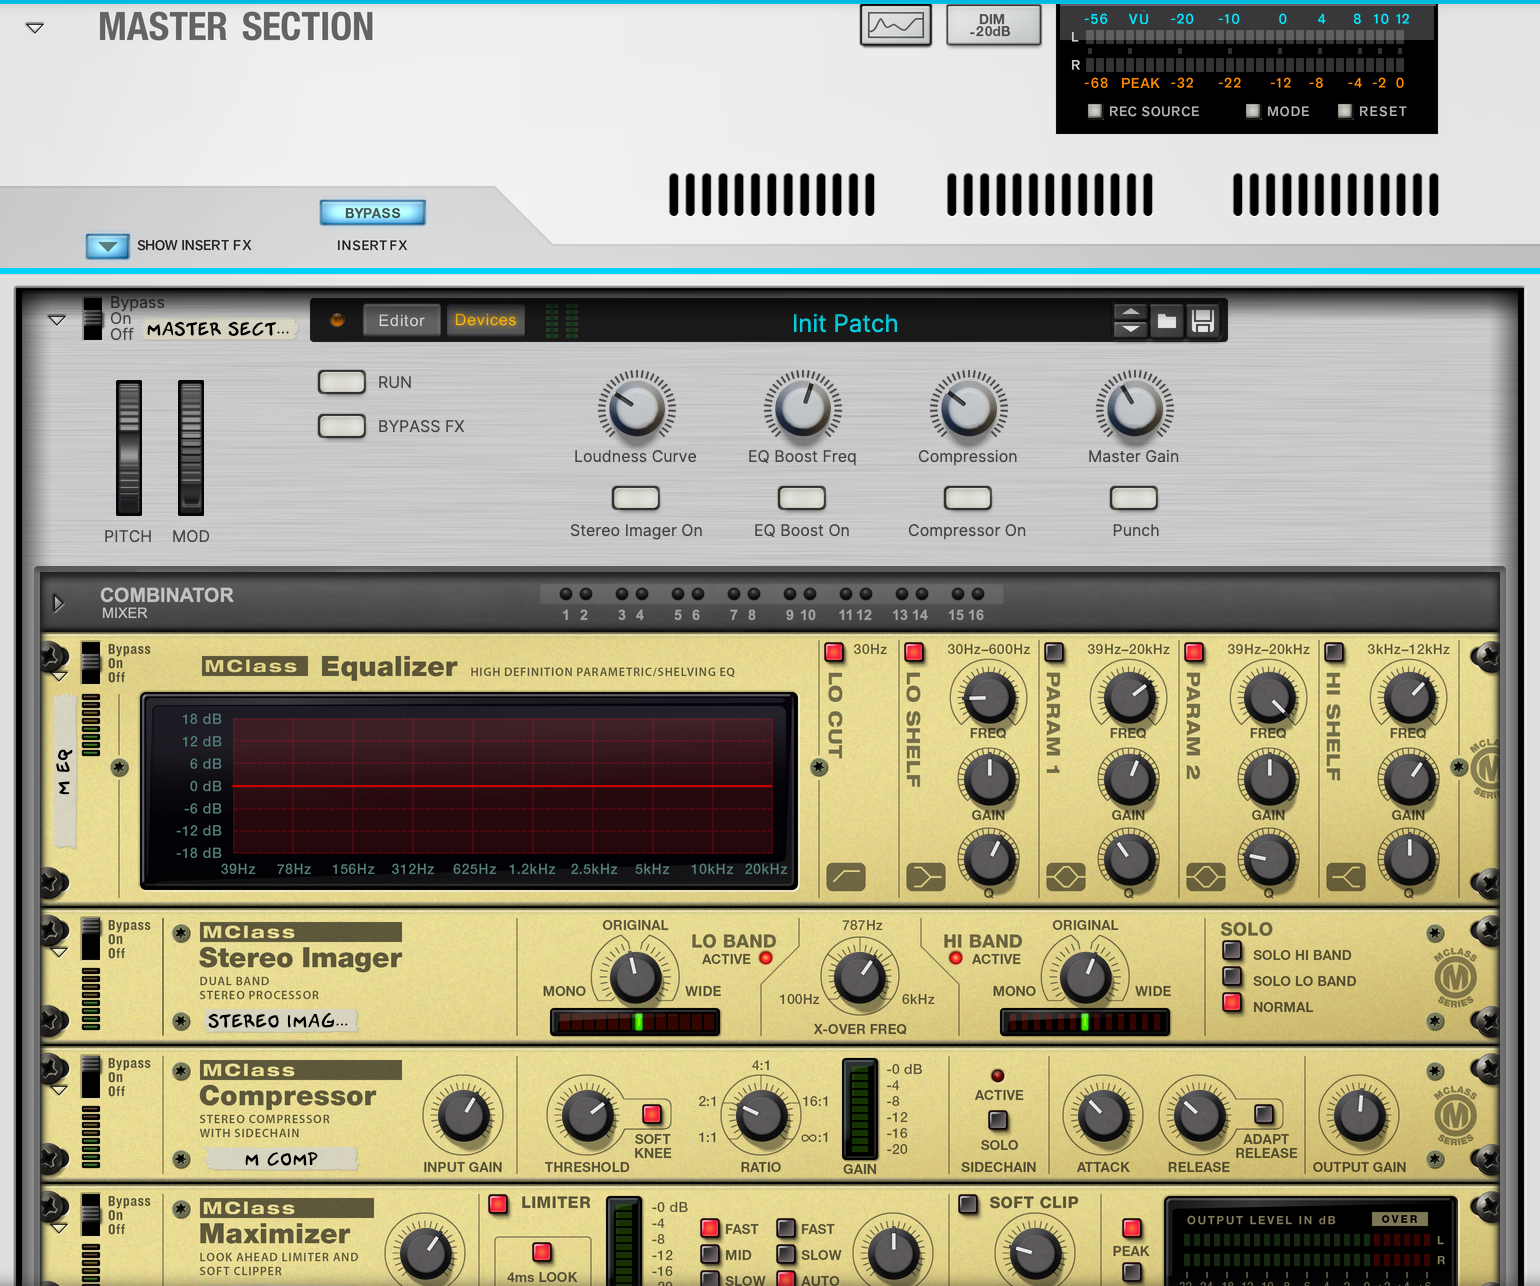This screenshot has width=1540, height=1286.
Task: Toggle the HI BAND ACTIVE indicator
Action: click(956, 958)
